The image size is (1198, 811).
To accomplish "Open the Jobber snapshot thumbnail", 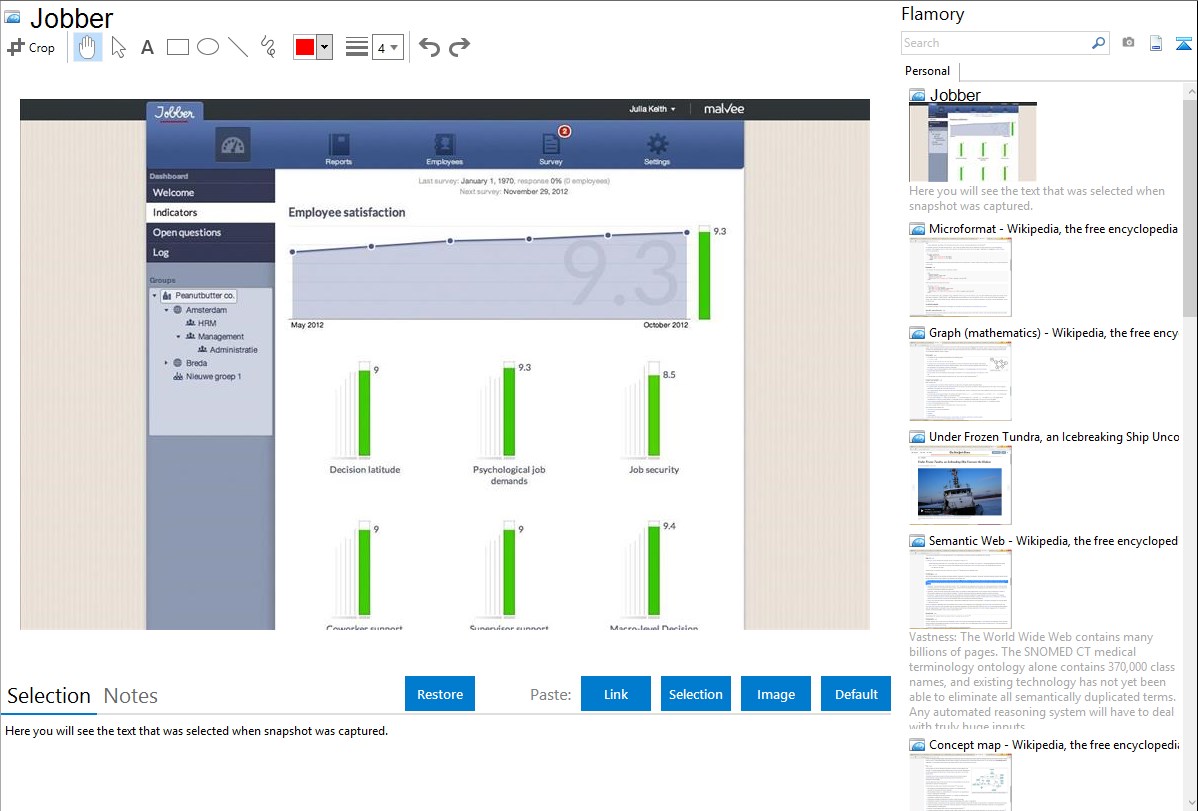I will [973, 142].
